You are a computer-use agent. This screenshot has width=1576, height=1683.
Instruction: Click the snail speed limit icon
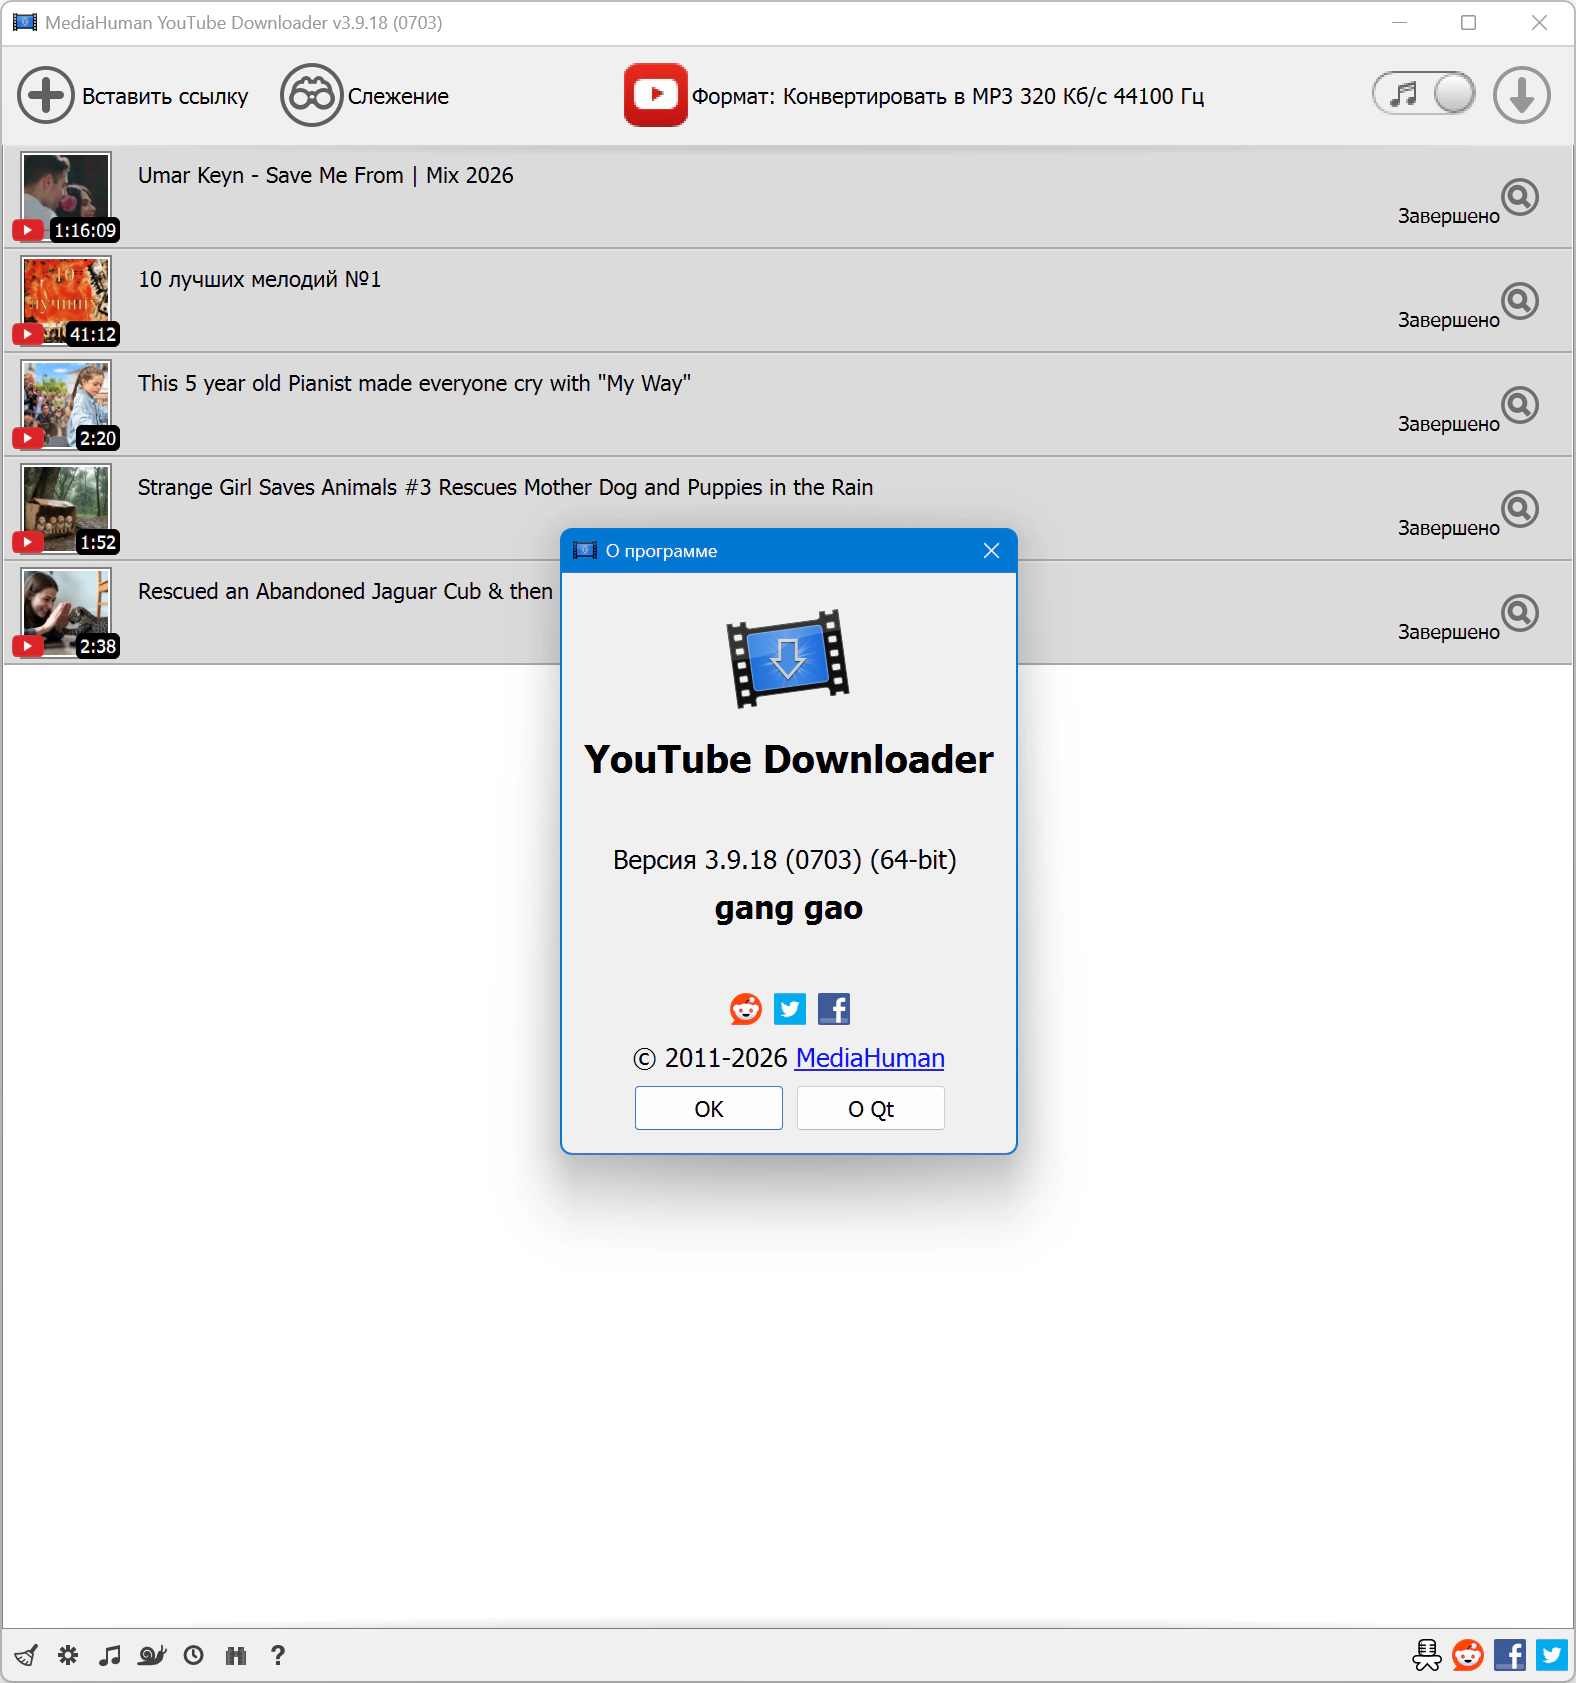coord(152,1655)
